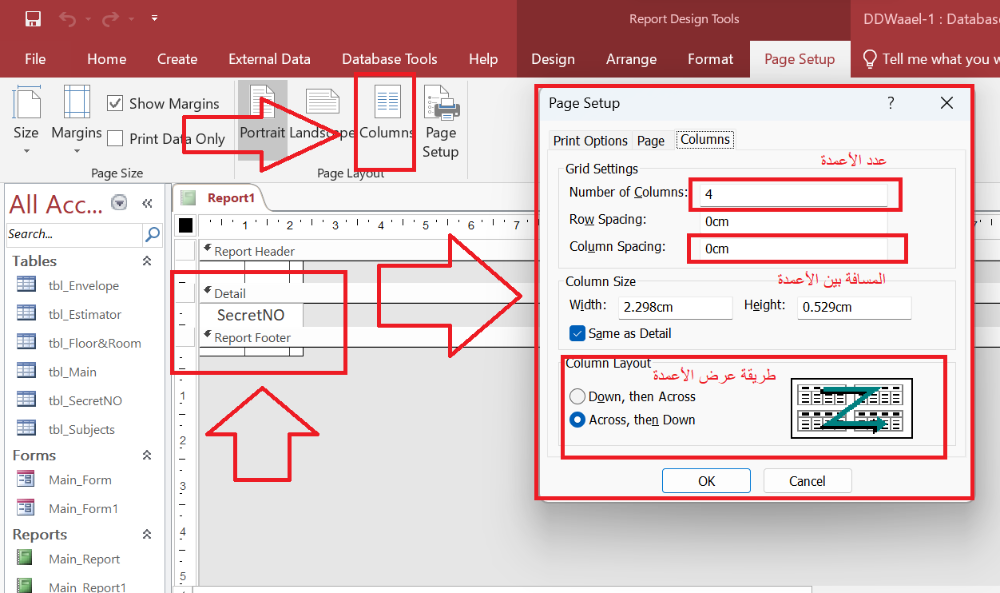The height and width of the screenshot is (593, 1000).
Task: Select the tbl_Envelope table
Action: (84, 285)
